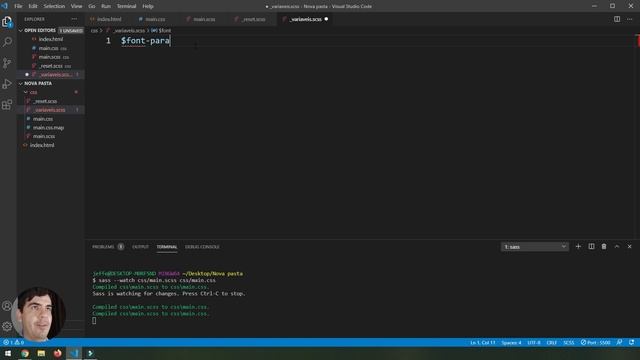Place cursor in editor line 1 code
This screenshot has height=360, width=640.
pyautogui.click(x=145, y=41)
